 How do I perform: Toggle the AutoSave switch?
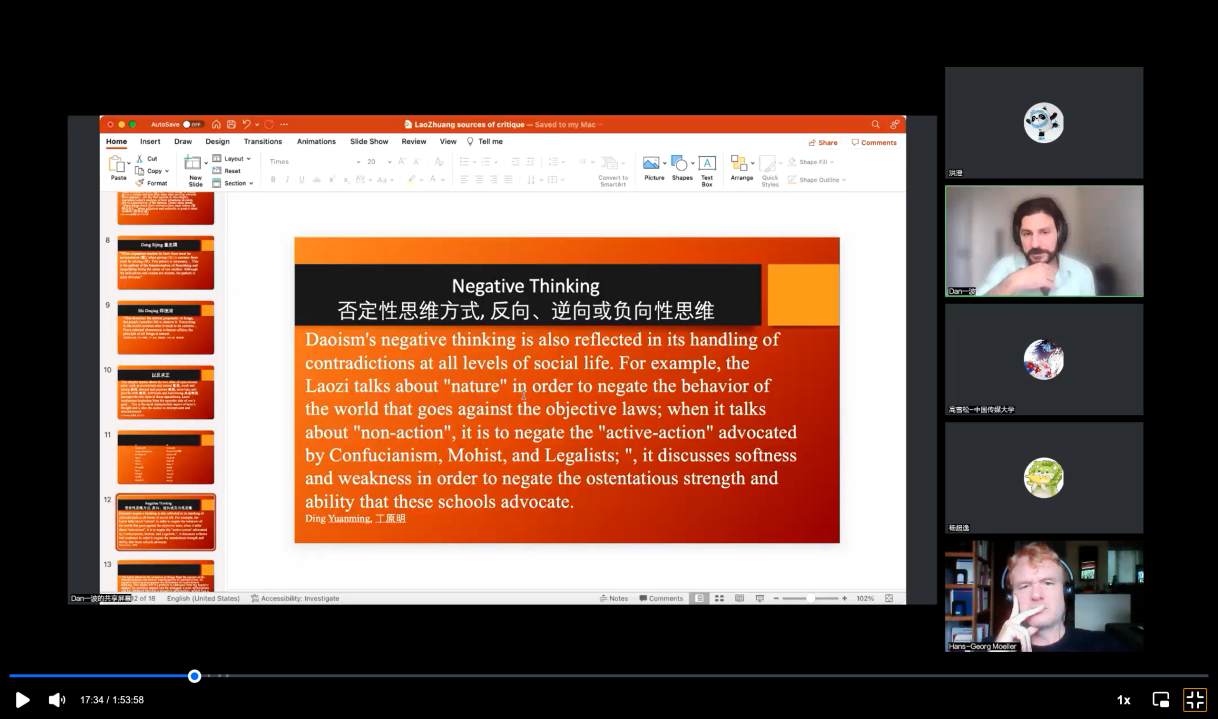(193, 124)
